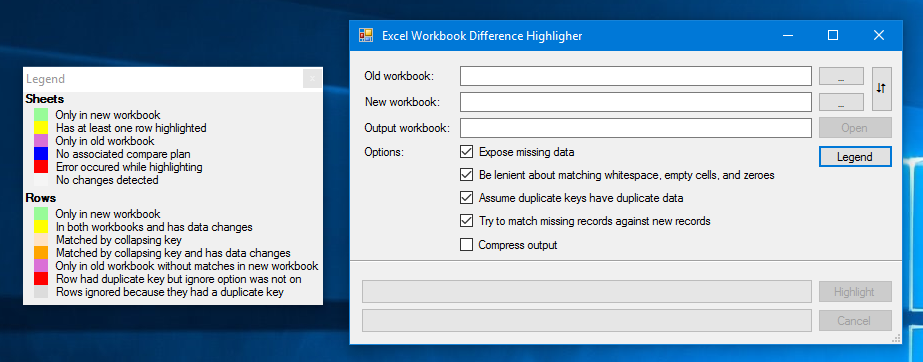The height and width of the screenshot is (362, 923).
Task: Focus the Old workbook path field
Action: 636,77
